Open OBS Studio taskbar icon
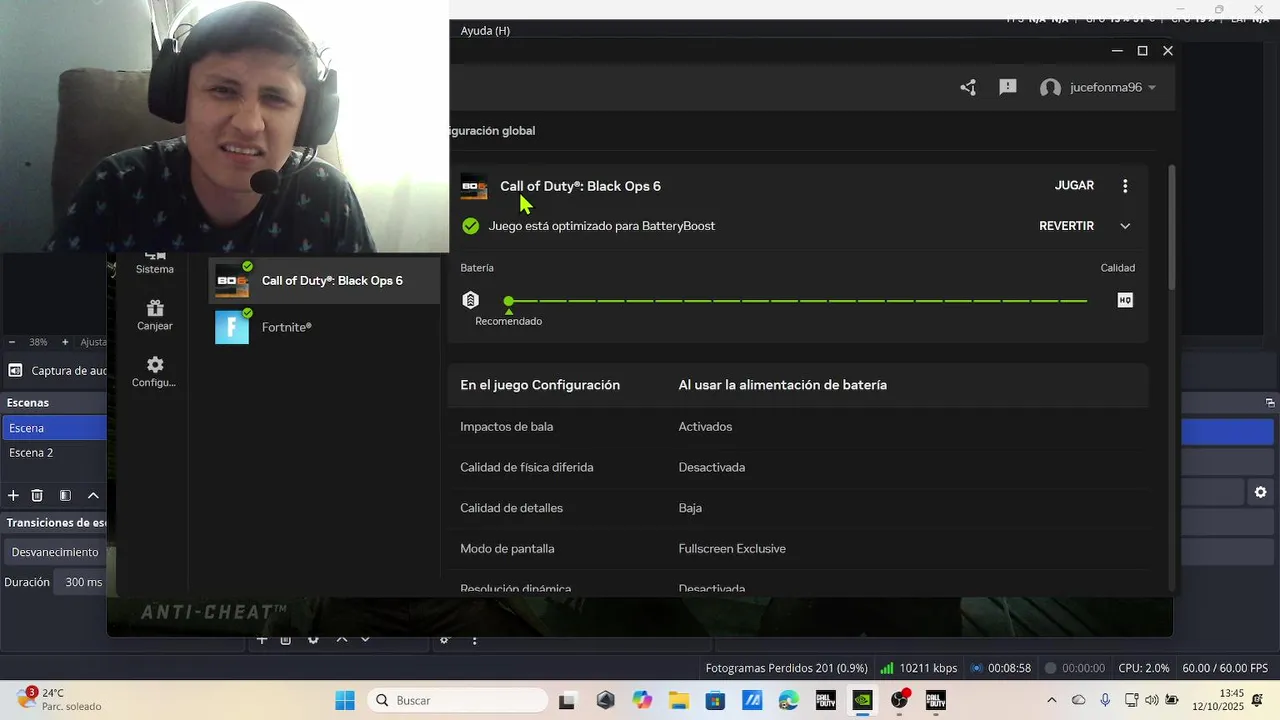 (899, 700)
